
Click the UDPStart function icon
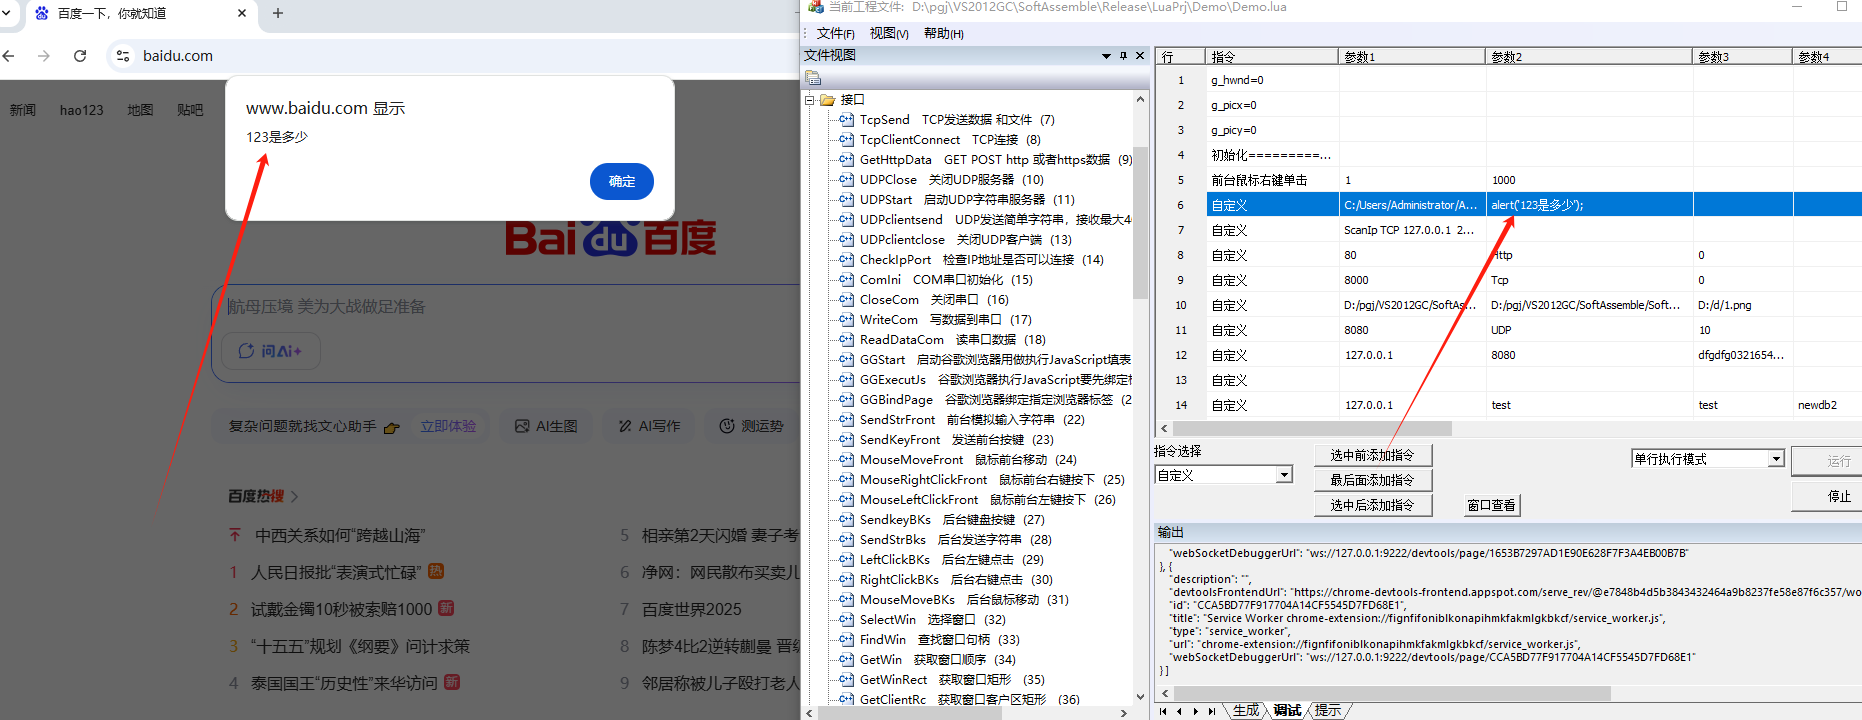click(846, 199)
